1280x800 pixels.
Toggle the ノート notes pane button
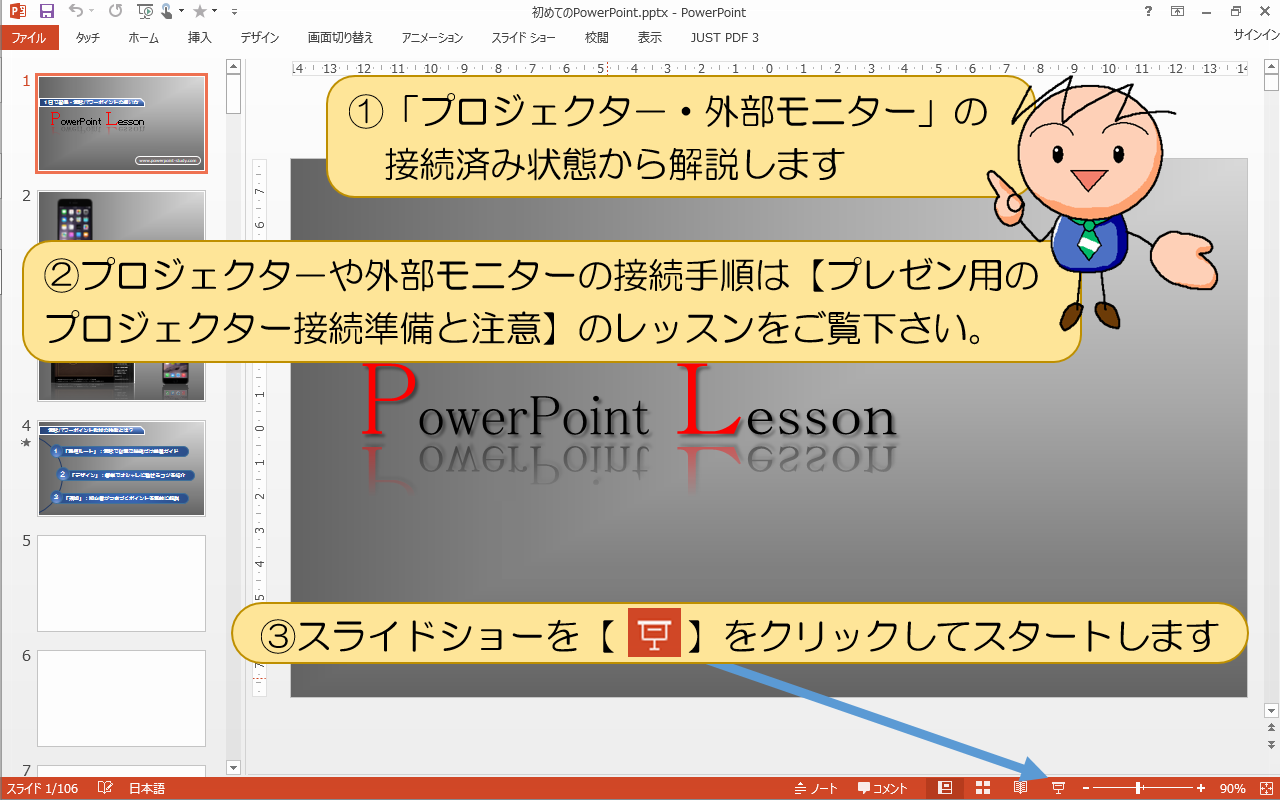click(x=817, y=789)
